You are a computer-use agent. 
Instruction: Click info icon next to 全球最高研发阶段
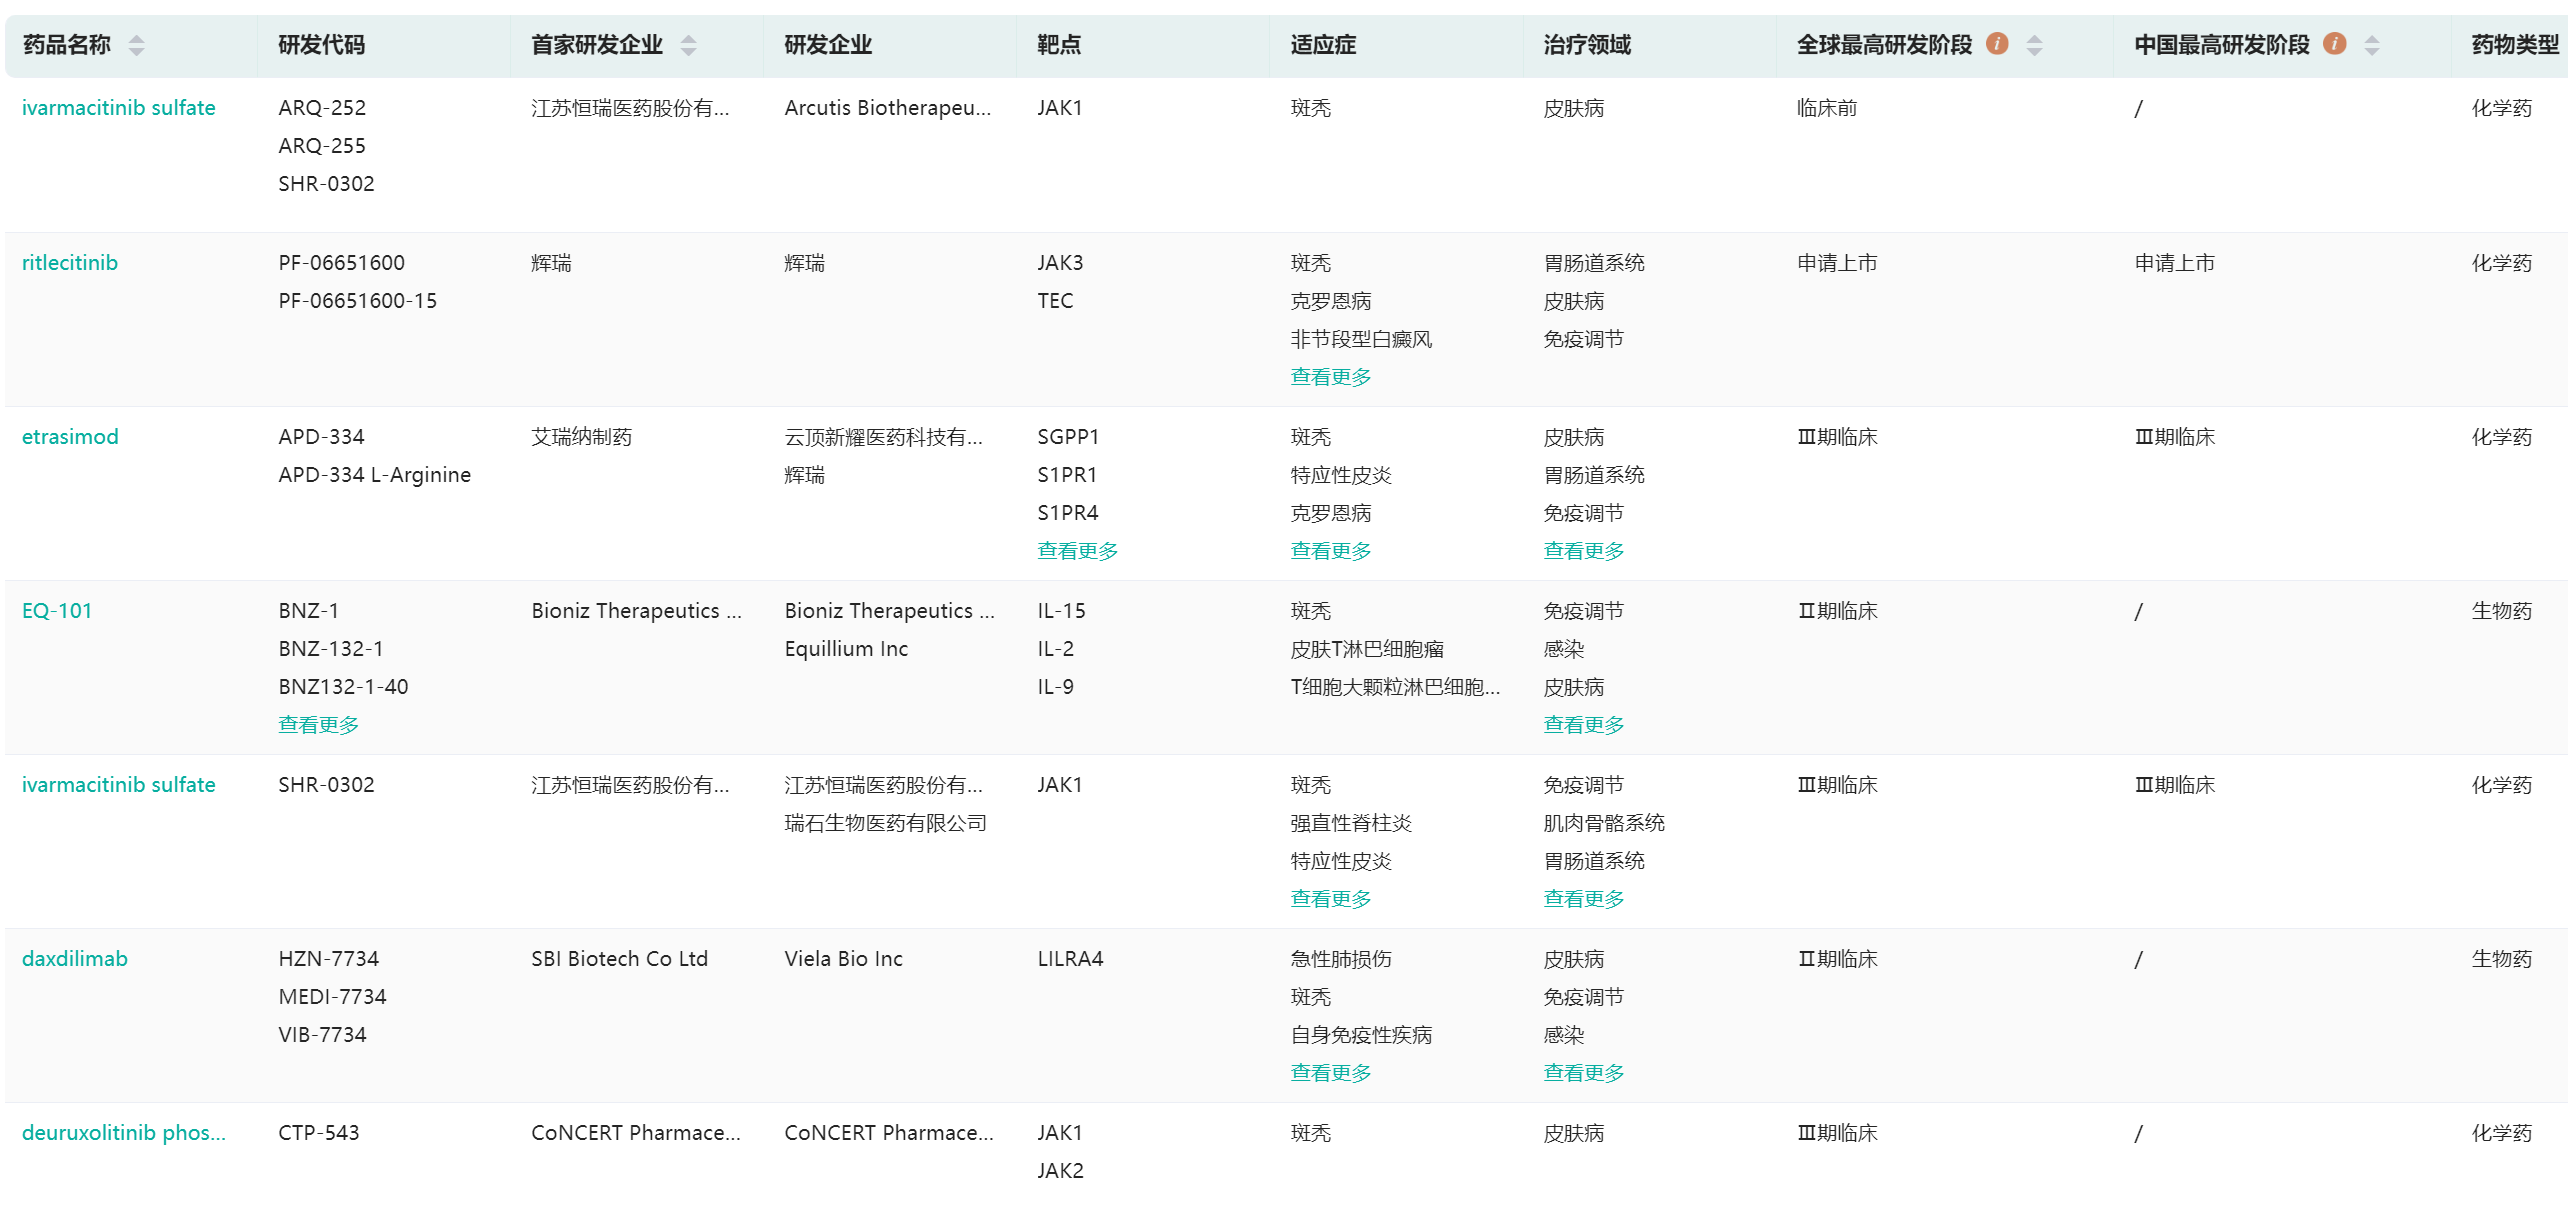(x=1997, y=44)
